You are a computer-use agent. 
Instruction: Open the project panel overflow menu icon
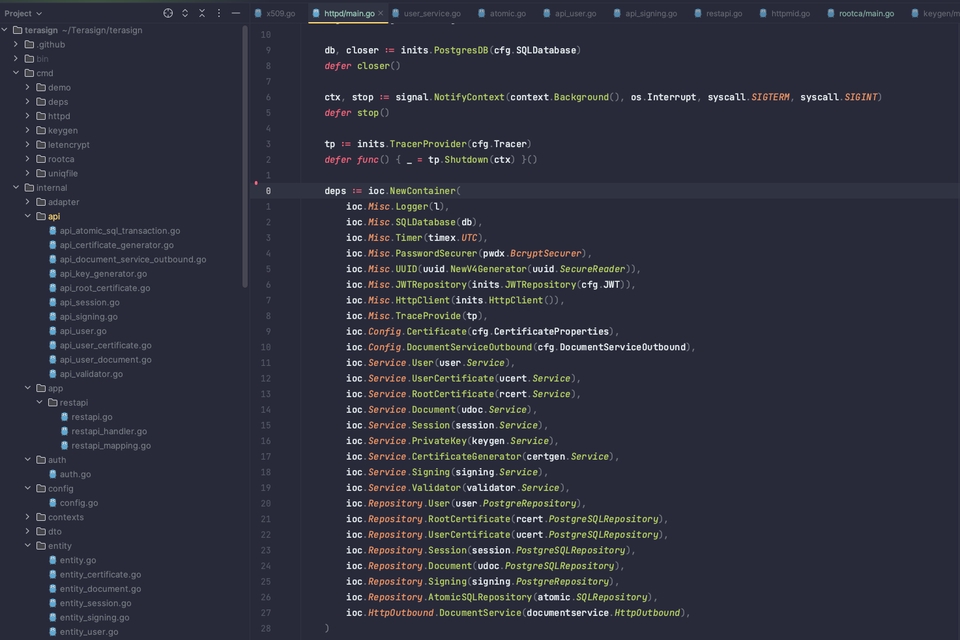(218, 13)
